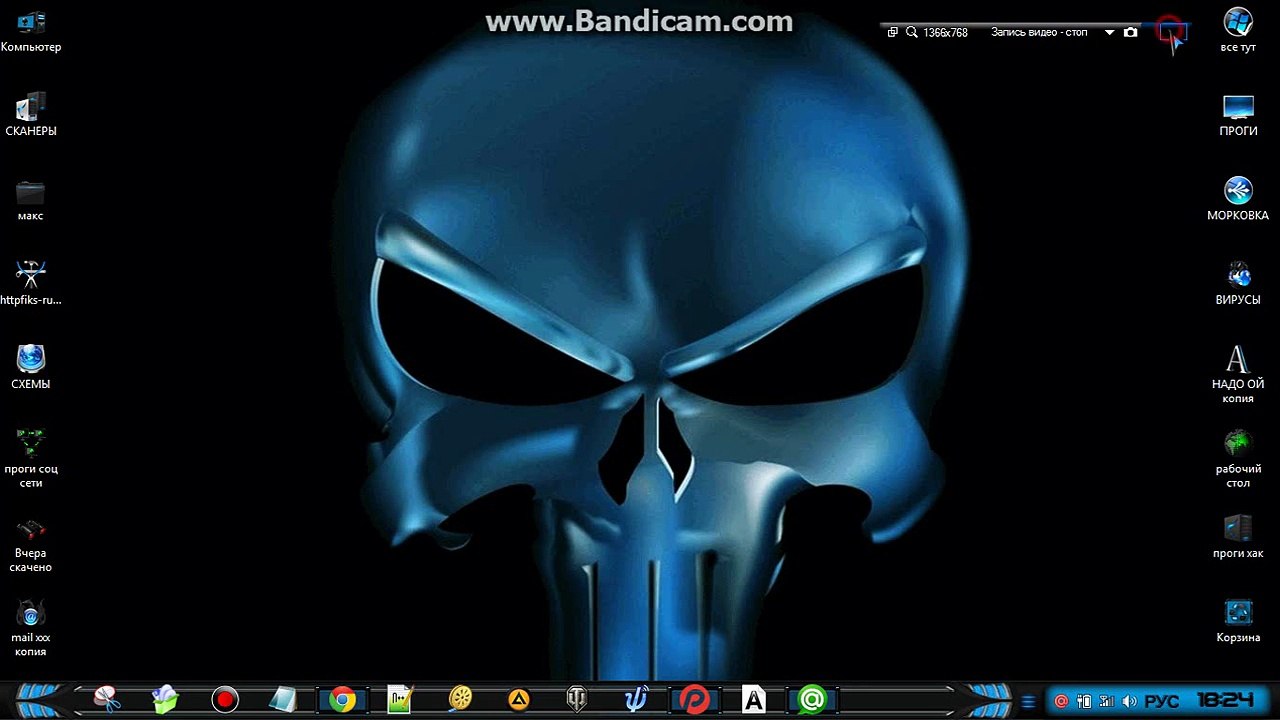Click the 1366x768 resolution label

945,32
